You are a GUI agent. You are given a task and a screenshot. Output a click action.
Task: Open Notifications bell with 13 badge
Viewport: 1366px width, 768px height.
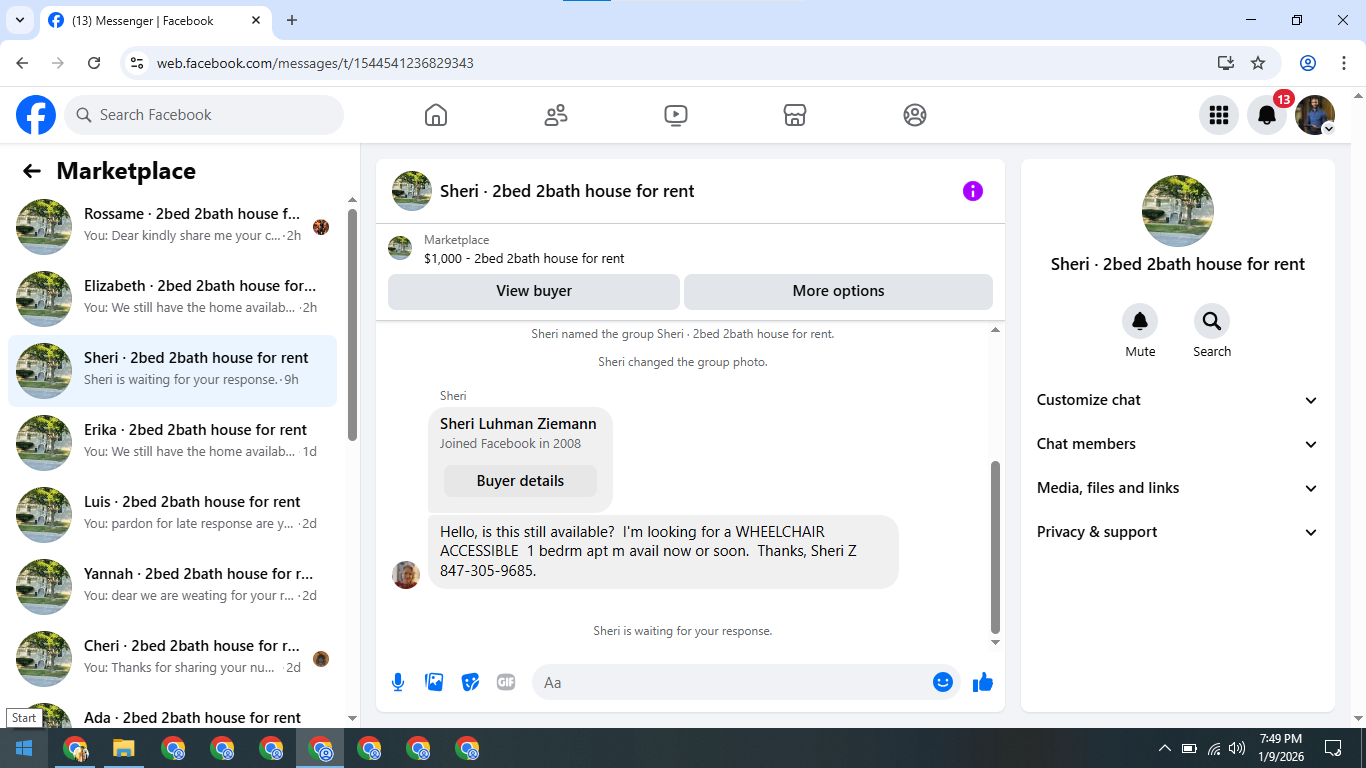tap(1267, 115)
